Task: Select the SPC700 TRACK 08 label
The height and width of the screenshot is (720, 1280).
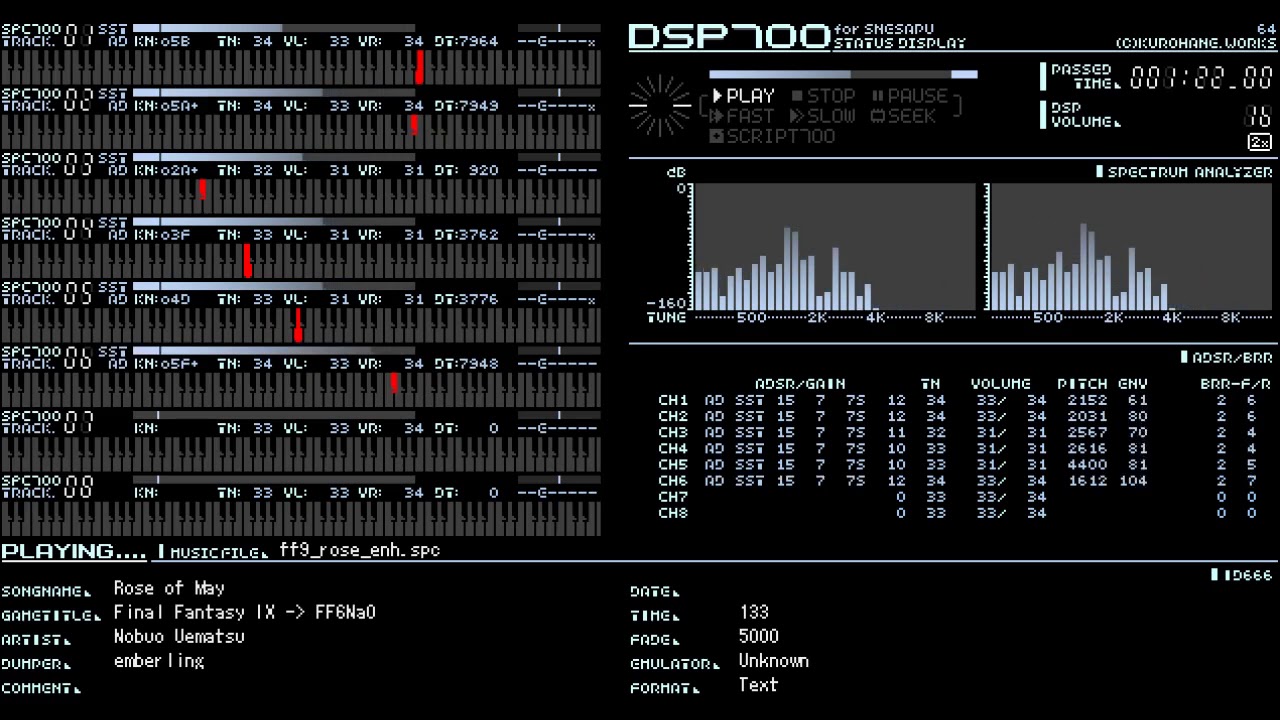Action: [47, 487]
